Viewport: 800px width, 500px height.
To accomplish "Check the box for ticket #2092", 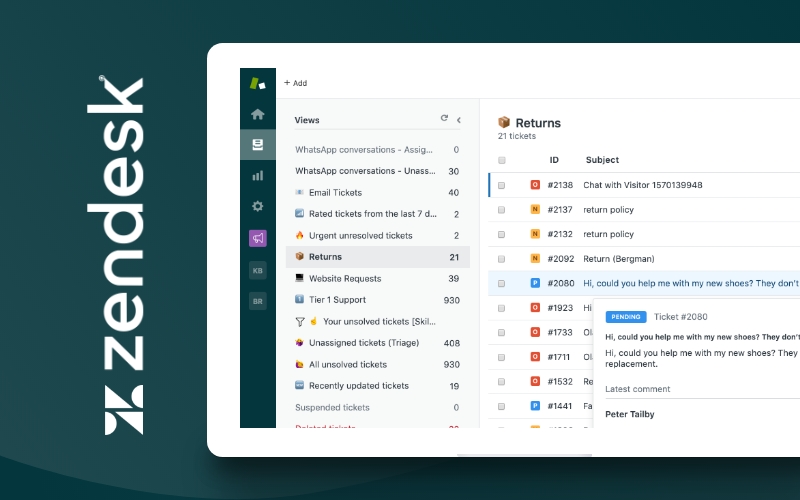I will pyautogui.click(x=502, y=259).
